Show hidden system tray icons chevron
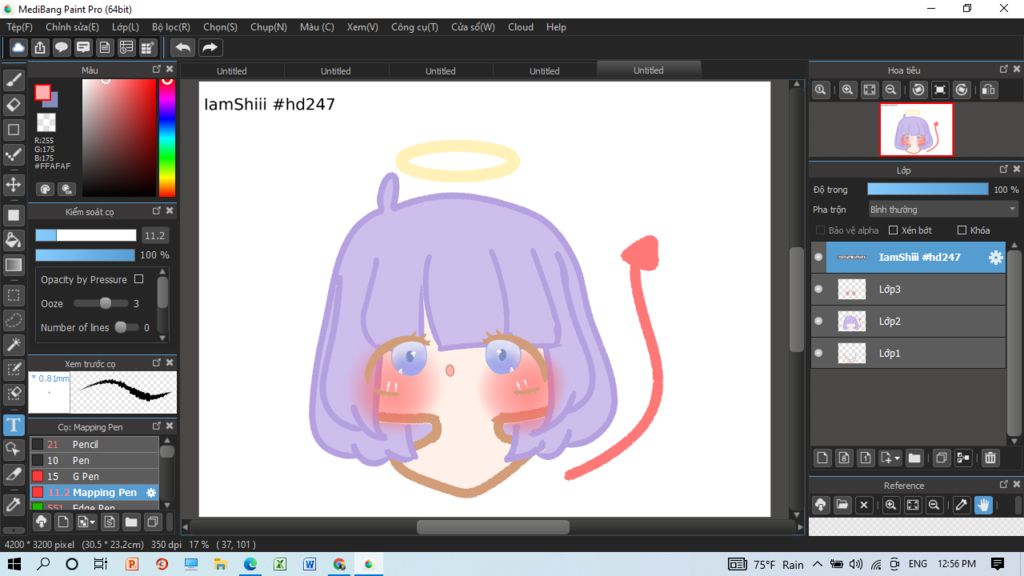The height and width of the screenshot is (576, 1024). tap(817, 564)
